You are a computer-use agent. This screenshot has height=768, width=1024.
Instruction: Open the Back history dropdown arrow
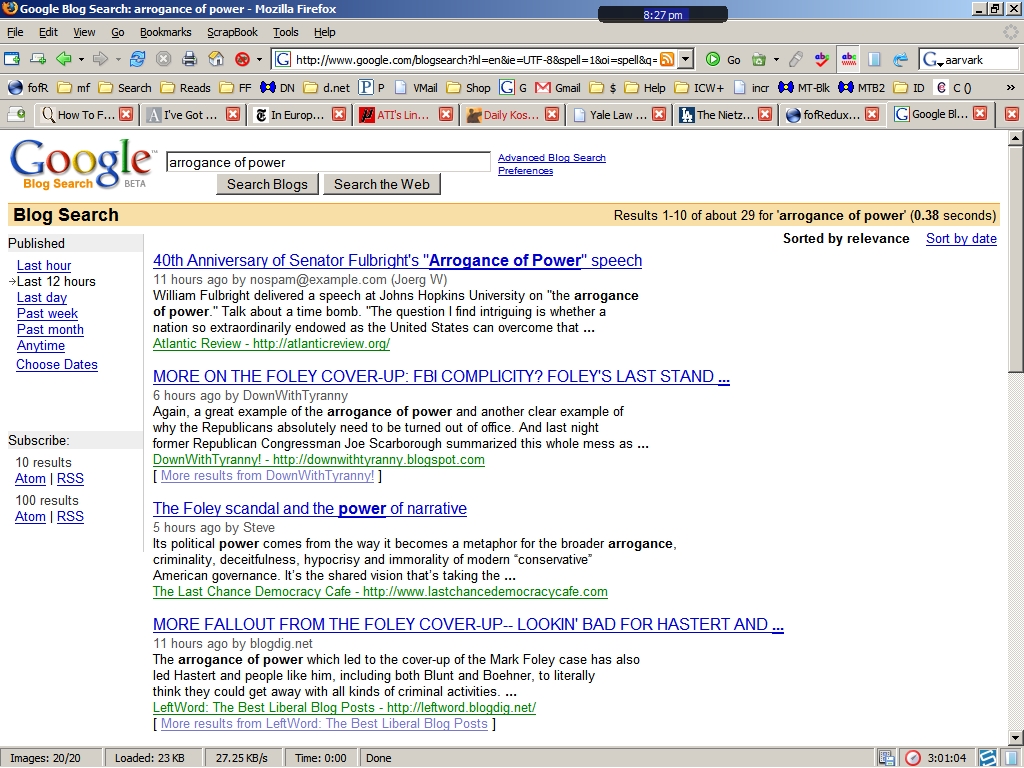[x=82, y=59]
